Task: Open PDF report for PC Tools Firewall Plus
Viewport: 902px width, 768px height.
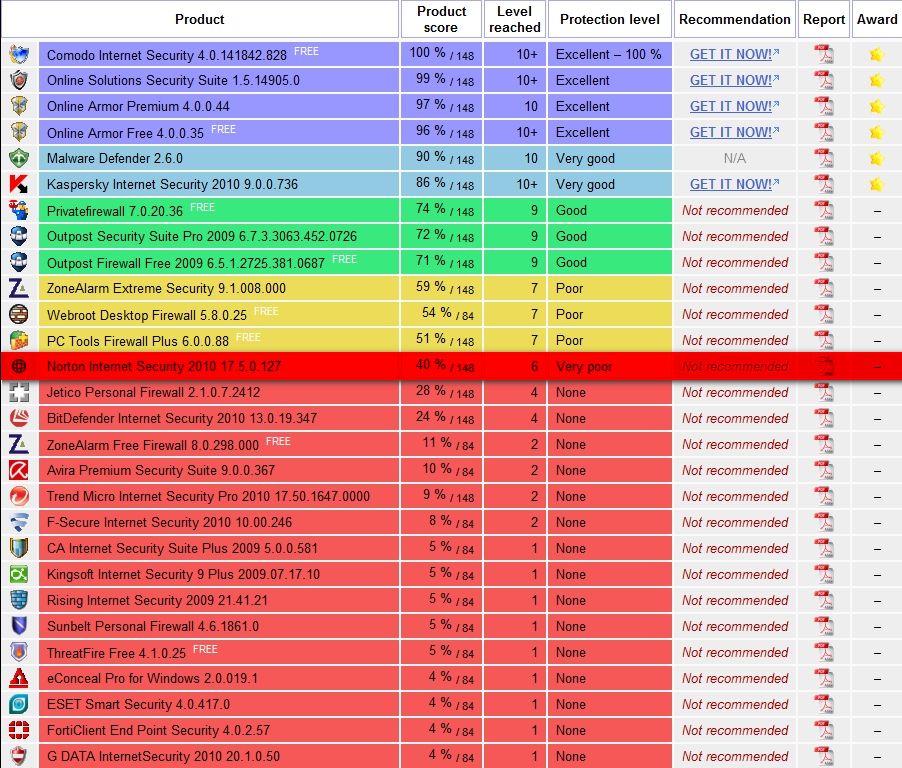Action: [x=824, y=341]
